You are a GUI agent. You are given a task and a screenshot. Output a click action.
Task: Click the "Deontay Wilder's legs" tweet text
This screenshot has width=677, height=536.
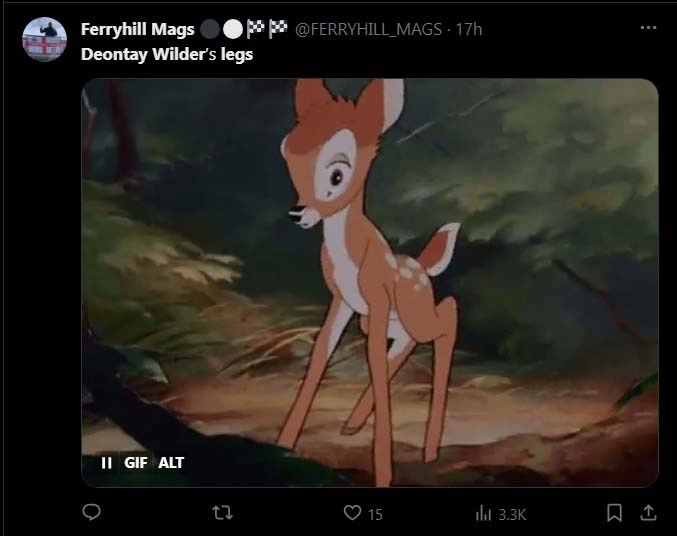point(166,54)
